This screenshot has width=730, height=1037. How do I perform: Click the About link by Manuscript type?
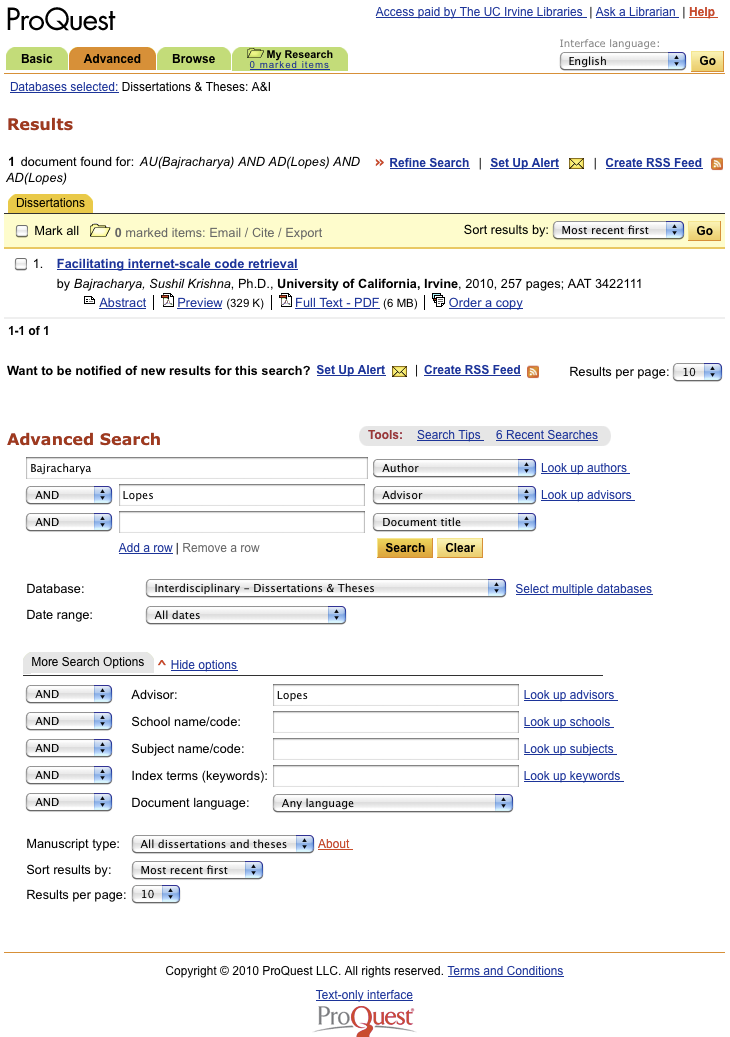point(335,844)
